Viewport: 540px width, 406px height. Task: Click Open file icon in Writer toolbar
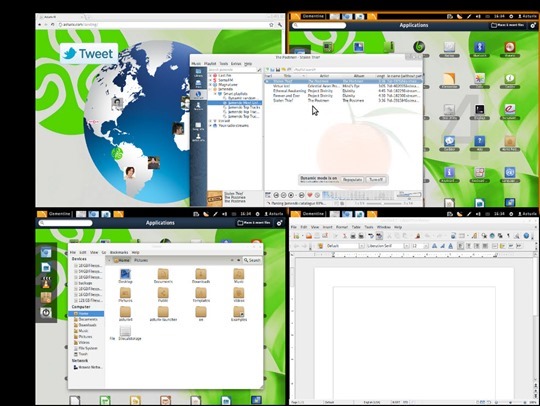point(309,236)
